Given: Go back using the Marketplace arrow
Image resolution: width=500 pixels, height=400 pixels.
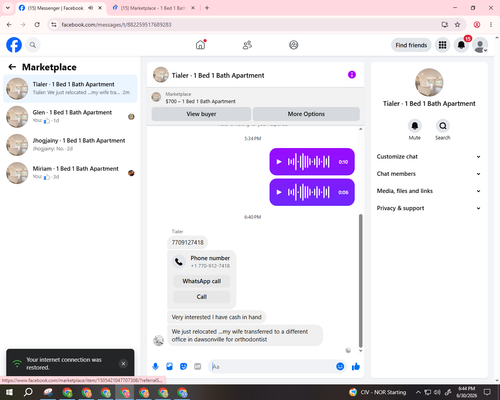Looking at the screenshot, I should (12, 67).
